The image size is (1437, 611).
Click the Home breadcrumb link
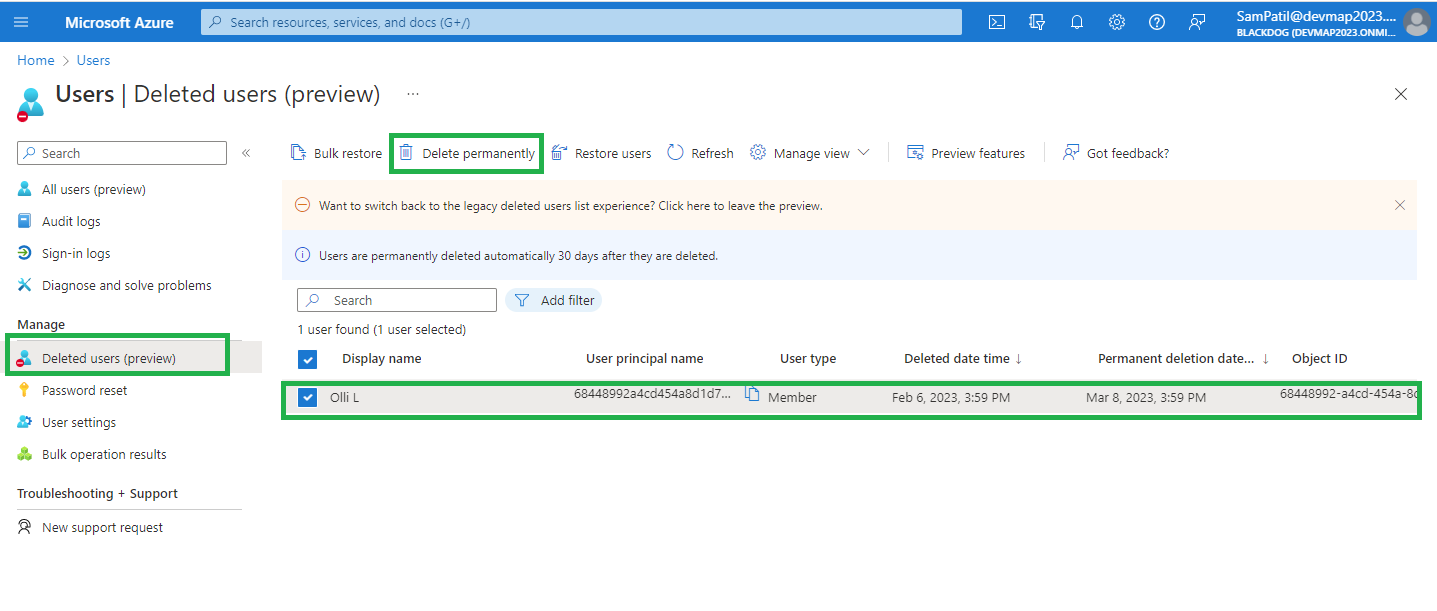36,60
